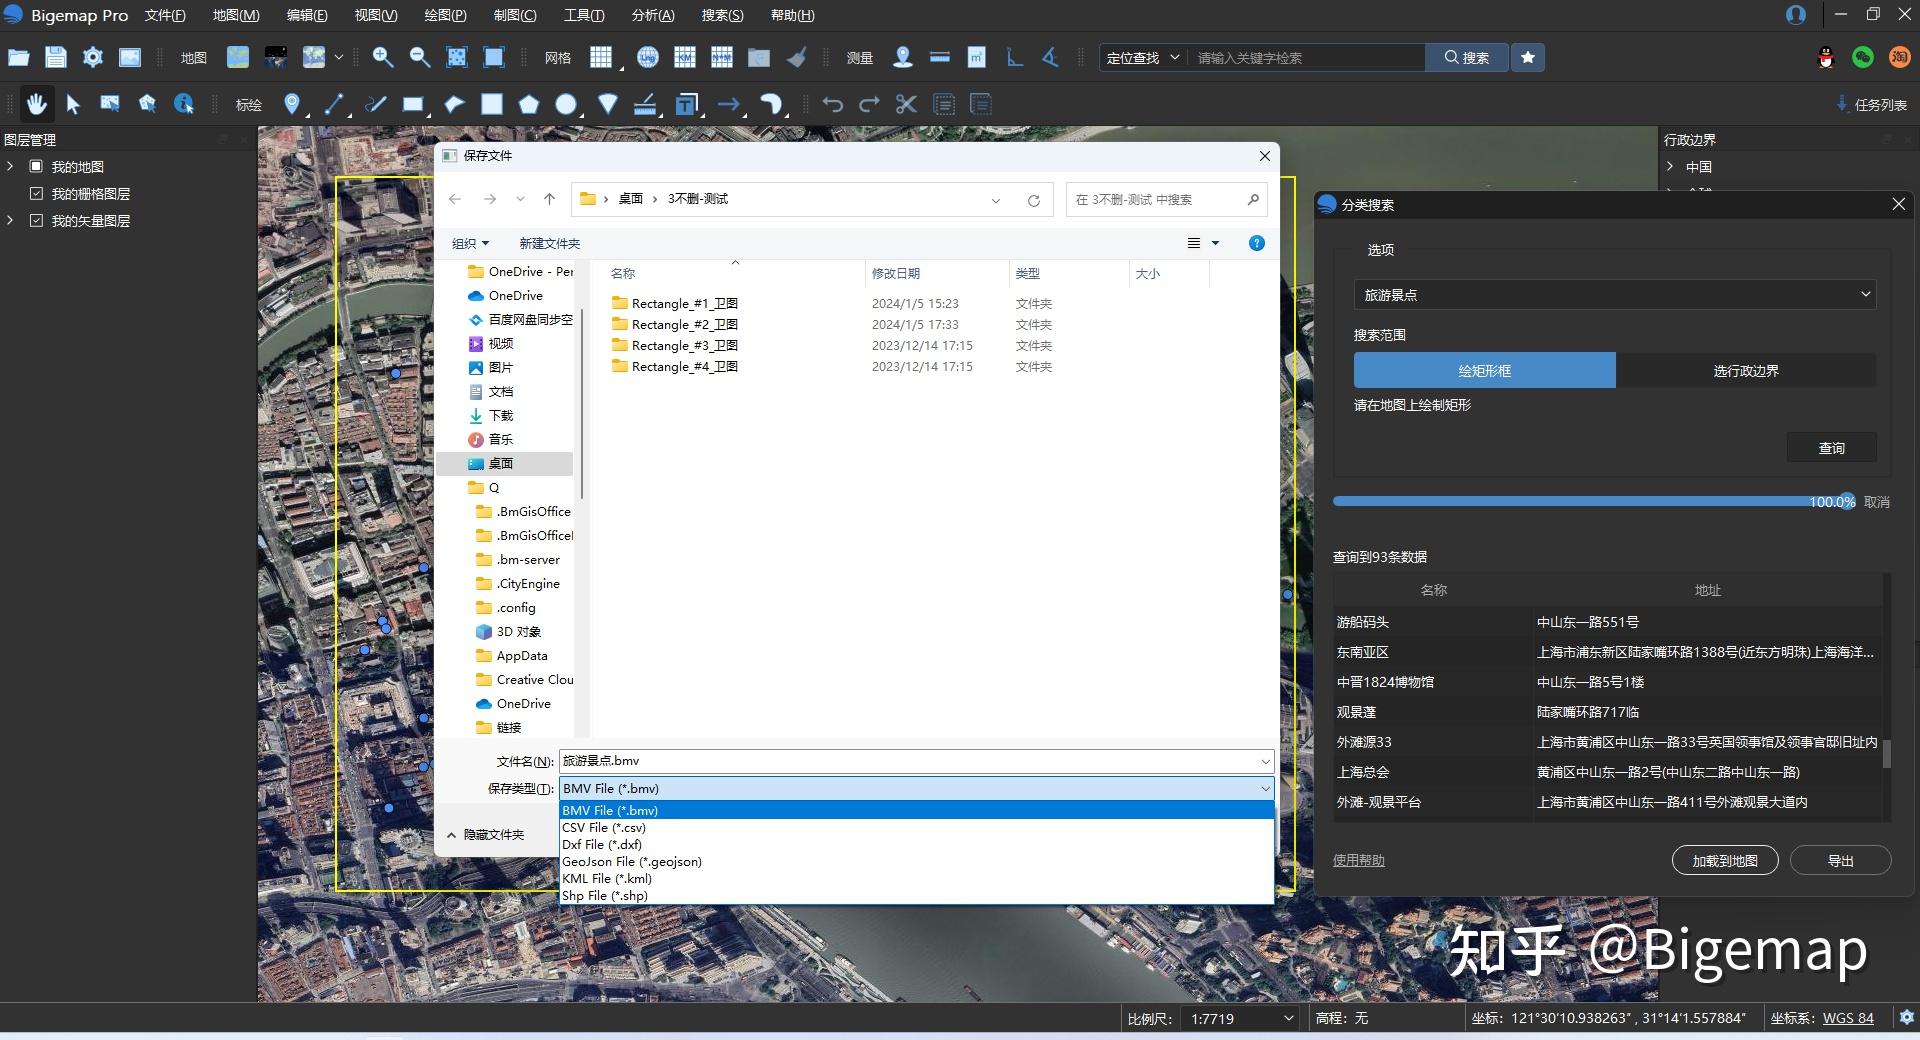Open the 旅游景点 category dropdown
This screenshot has height=1040, width=1920.
(x=1614, y=295)
